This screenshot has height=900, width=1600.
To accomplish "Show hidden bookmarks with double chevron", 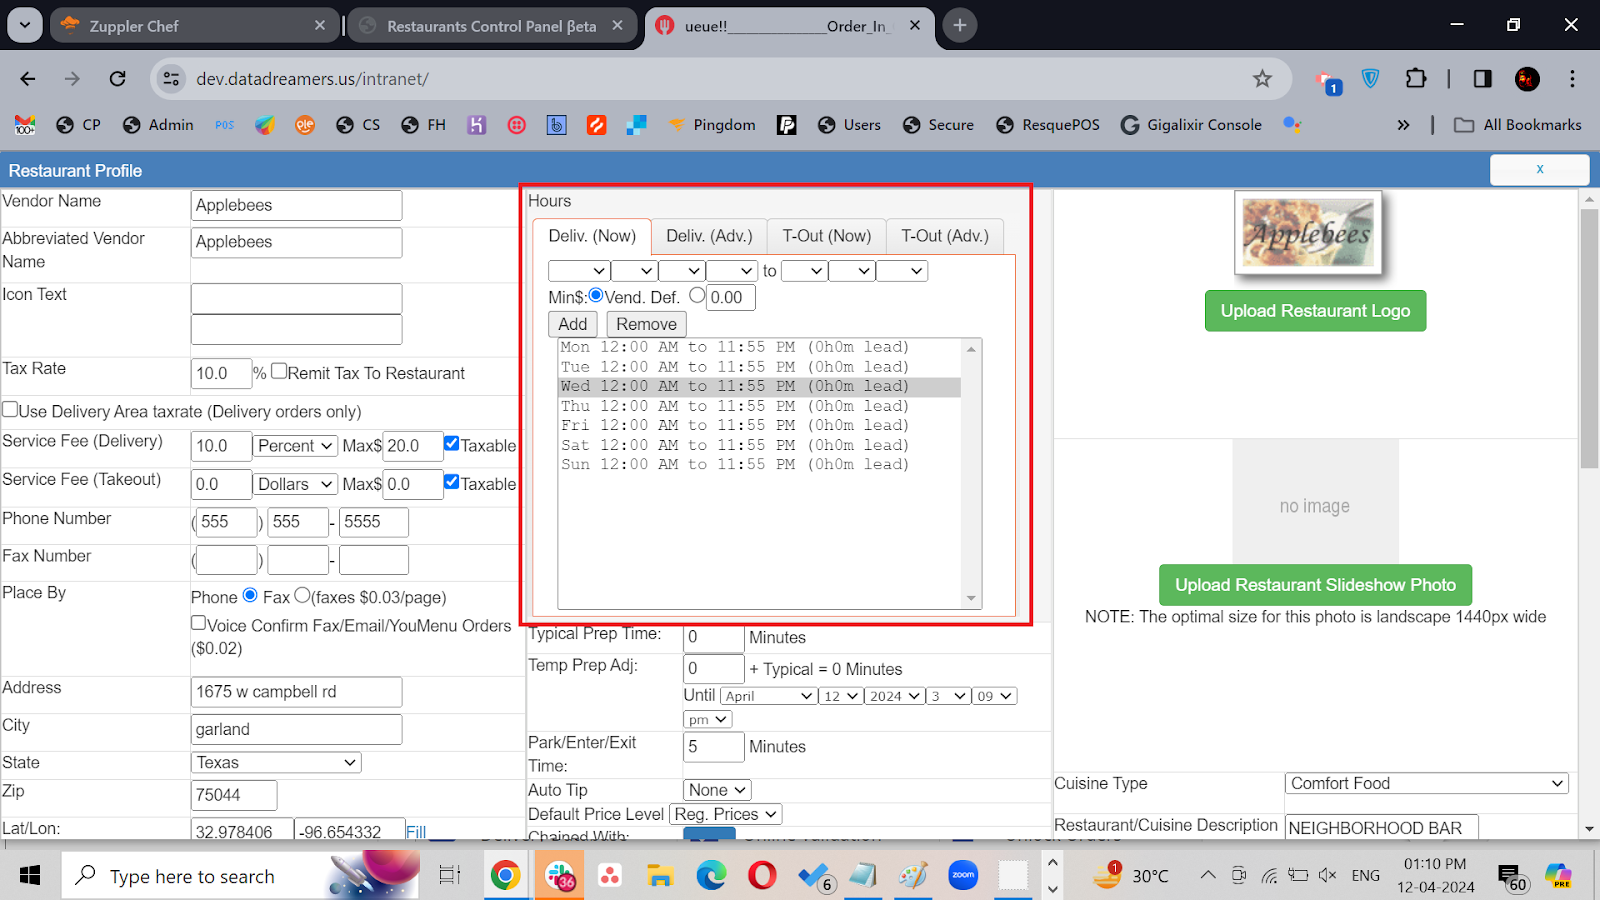I will point(1403,125).
